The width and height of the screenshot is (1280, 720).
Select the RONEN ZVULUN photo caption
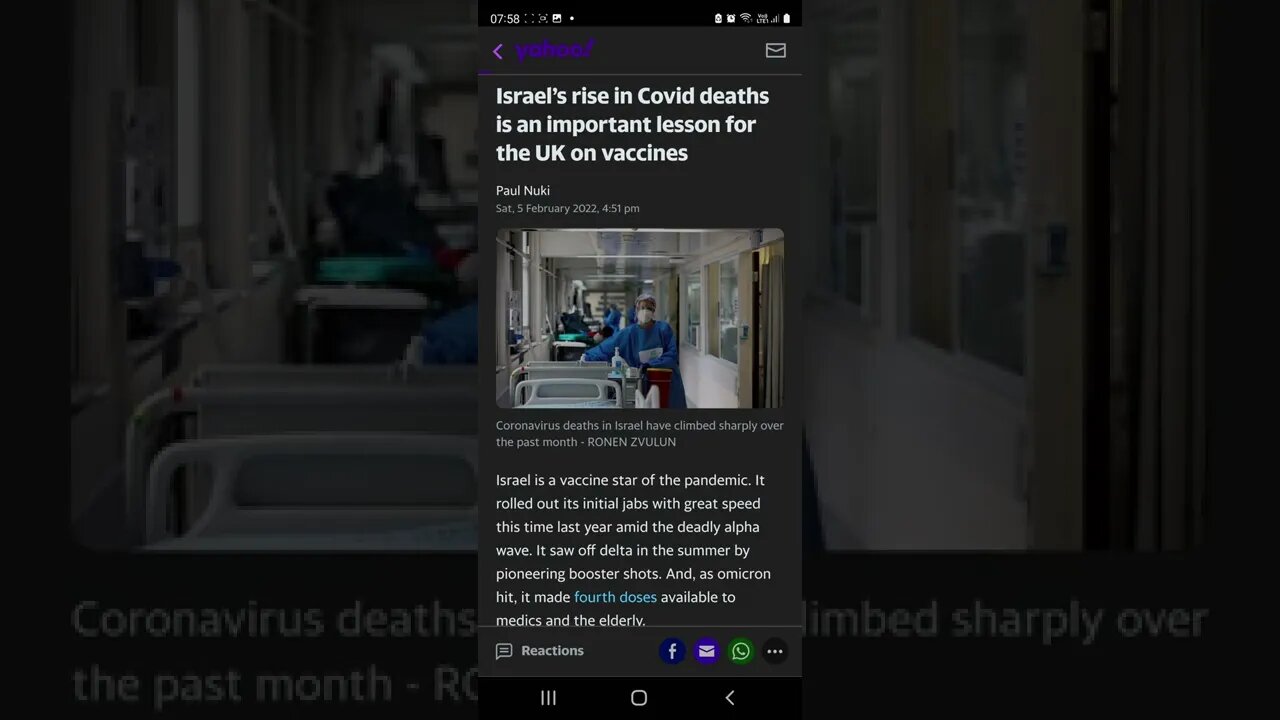pos(640,433)
